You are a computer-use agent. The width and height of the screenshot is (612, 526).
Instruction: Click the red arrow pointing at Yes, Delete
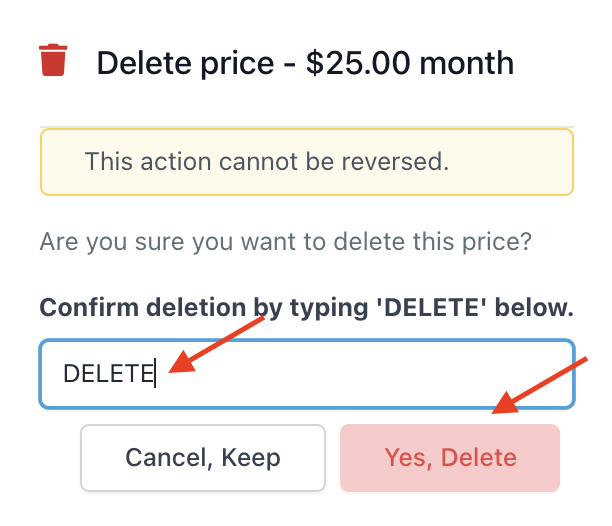545,384
